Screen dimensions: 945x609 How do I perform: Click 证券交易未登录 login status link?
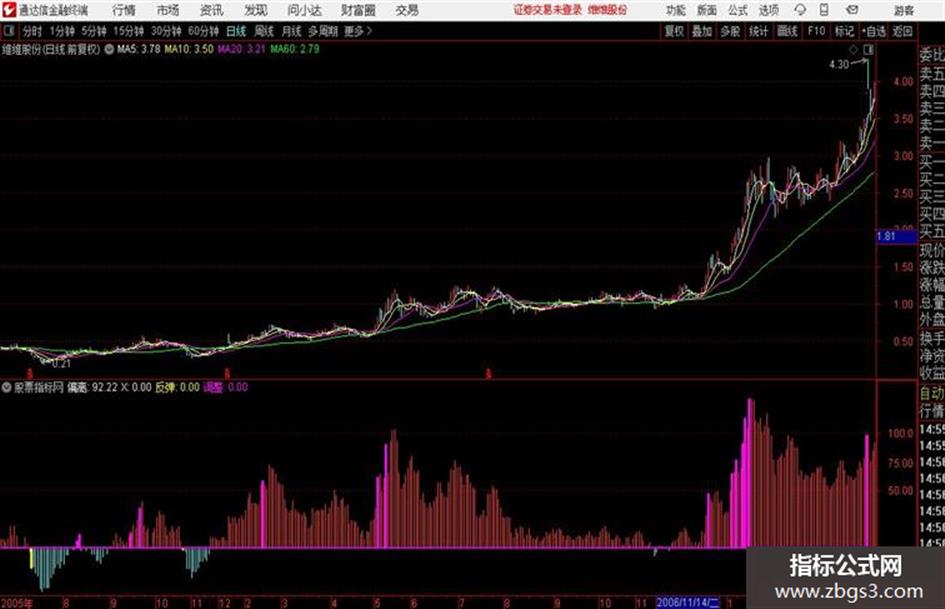pyautogui.click(x=548, y=10)
